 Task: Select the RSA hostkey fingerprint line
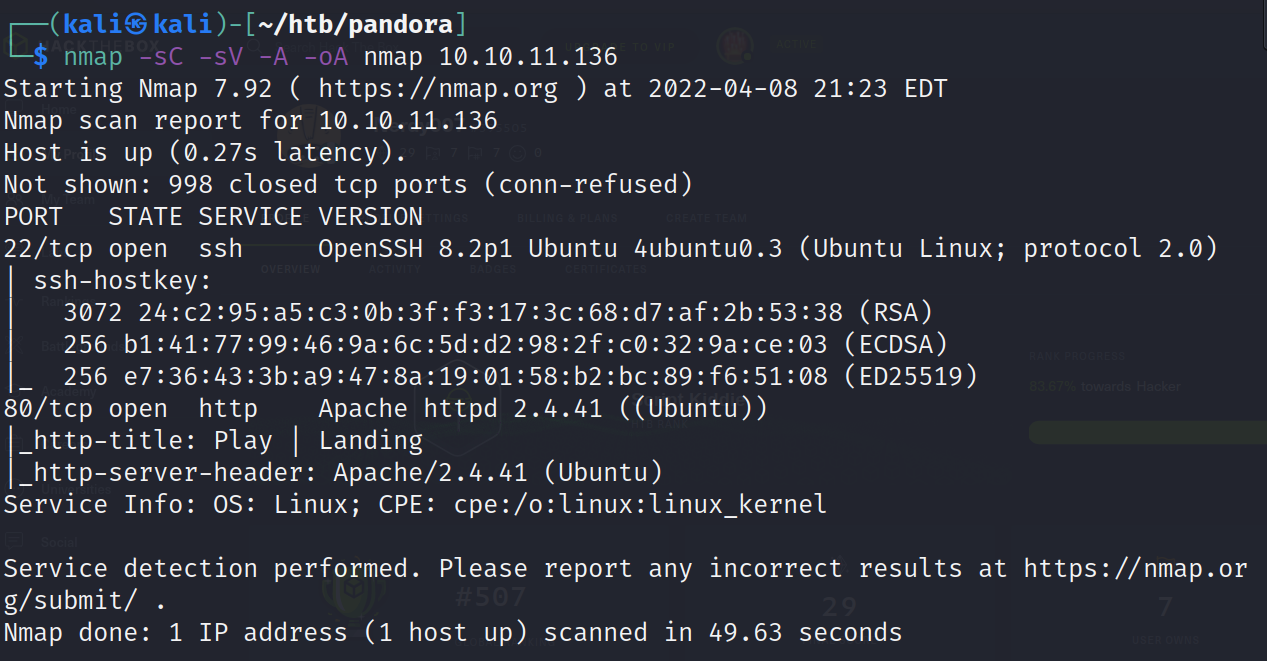pos(498,312)
